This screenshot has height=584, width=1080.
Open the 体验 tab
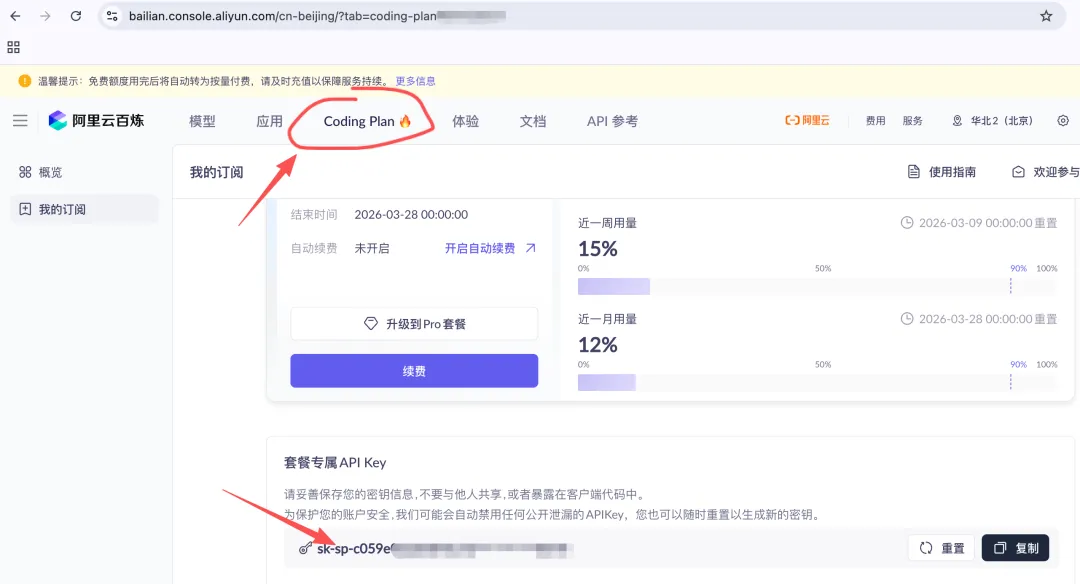pos(466,121)
